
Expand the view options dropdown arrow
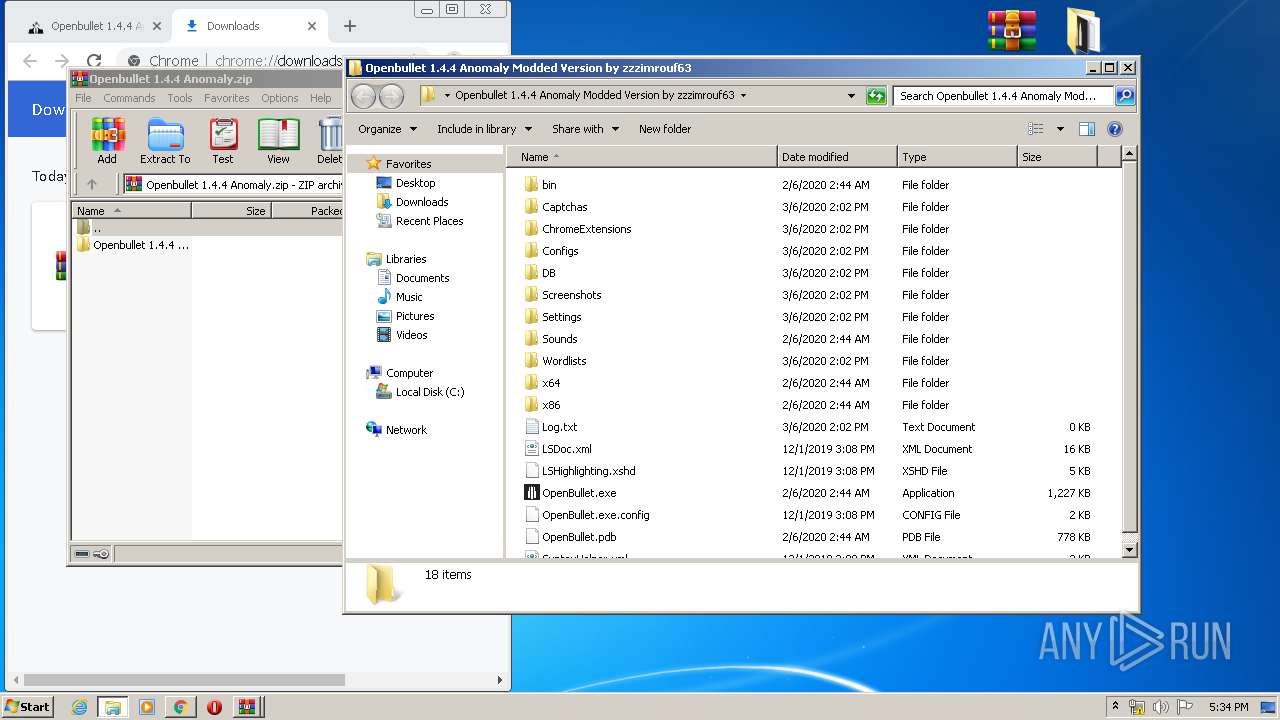(x=1060, y=129)
